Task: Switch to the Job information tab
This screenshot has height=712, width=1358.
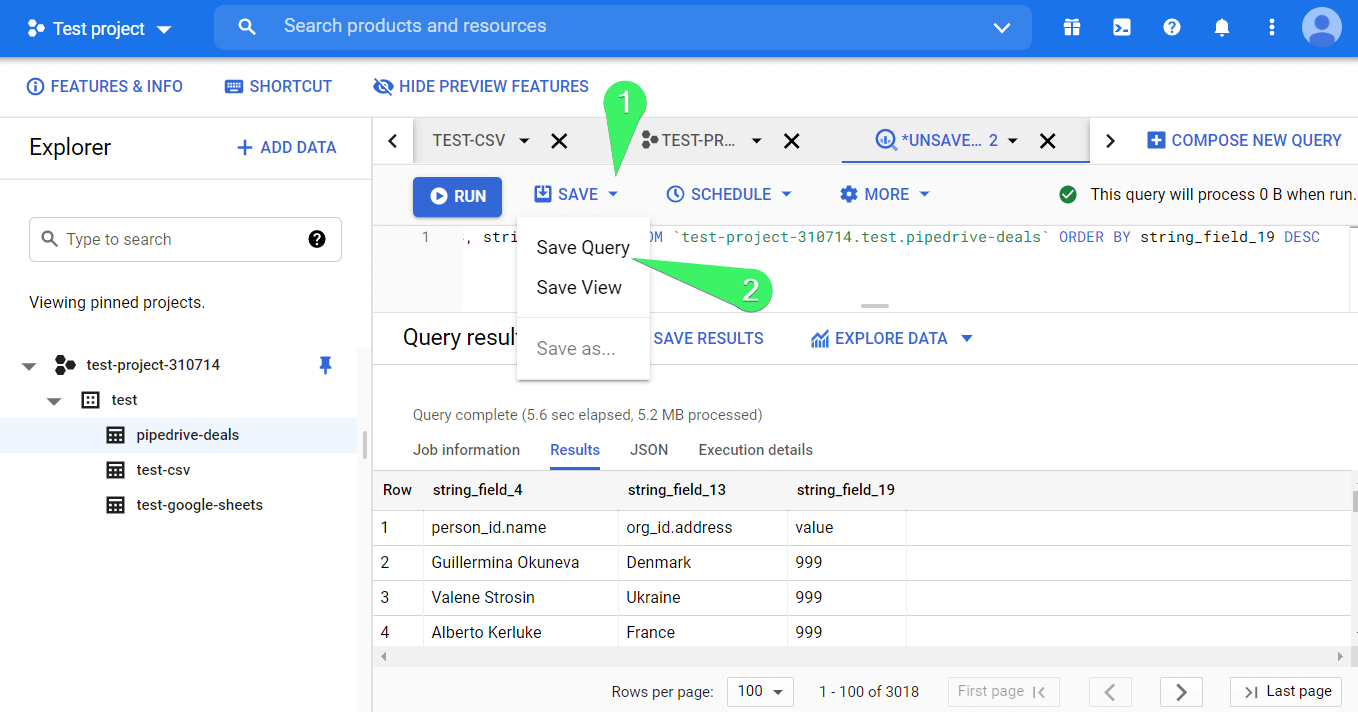Action: [x=466, y=450]
